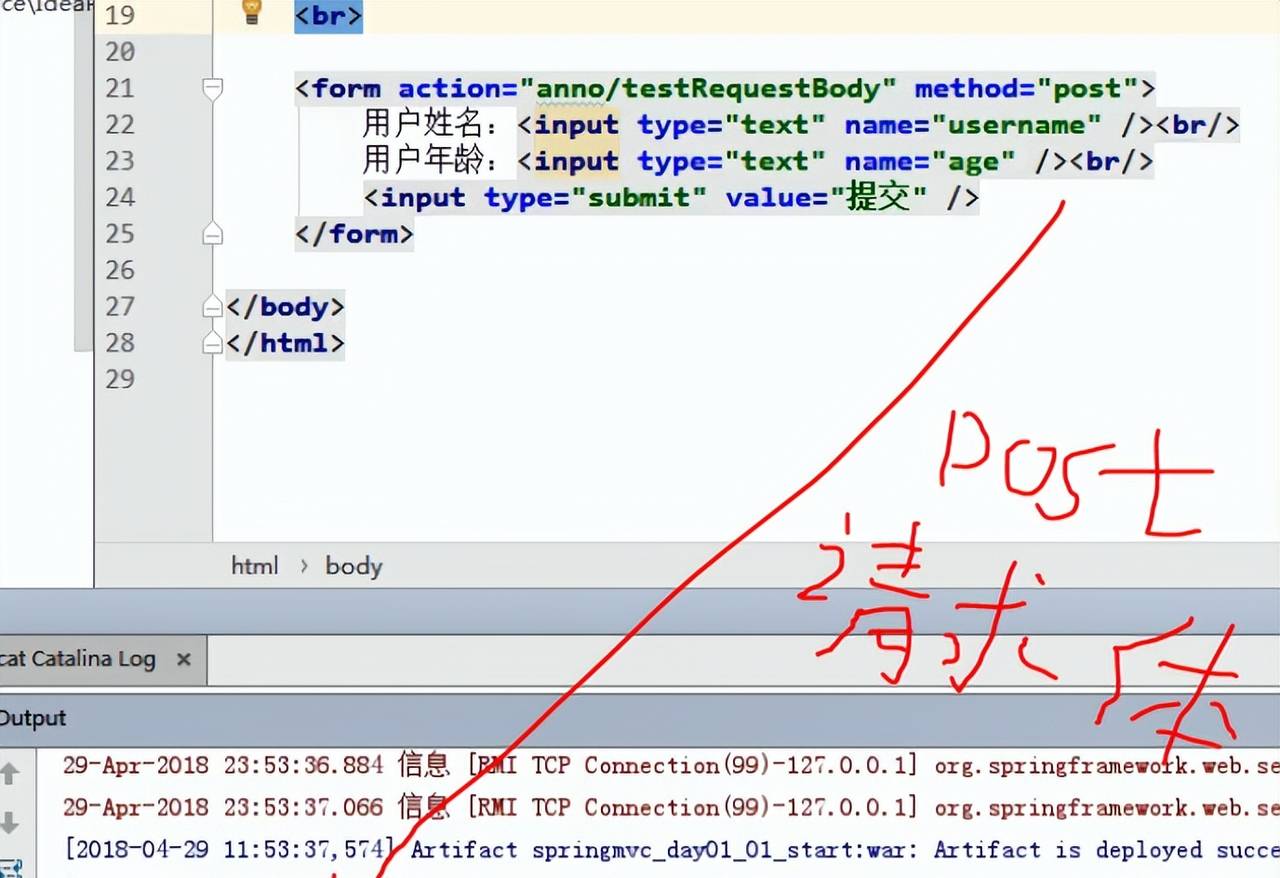1280x878 pixels.
Task: Select the Output tab in the console
Action: click(x=32, y=718)
